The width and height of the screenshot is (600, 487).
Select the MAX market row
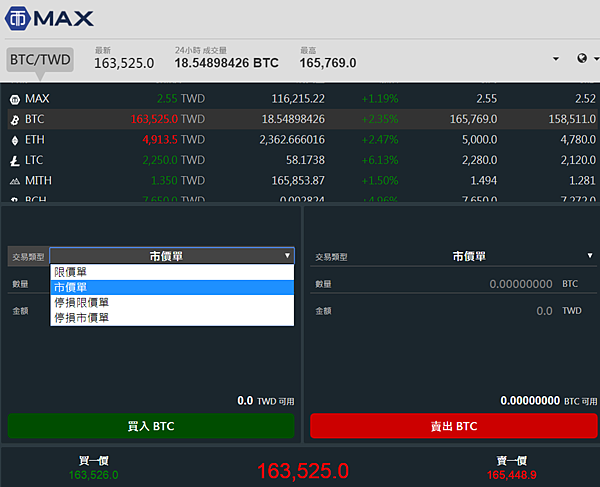(302, 99)
